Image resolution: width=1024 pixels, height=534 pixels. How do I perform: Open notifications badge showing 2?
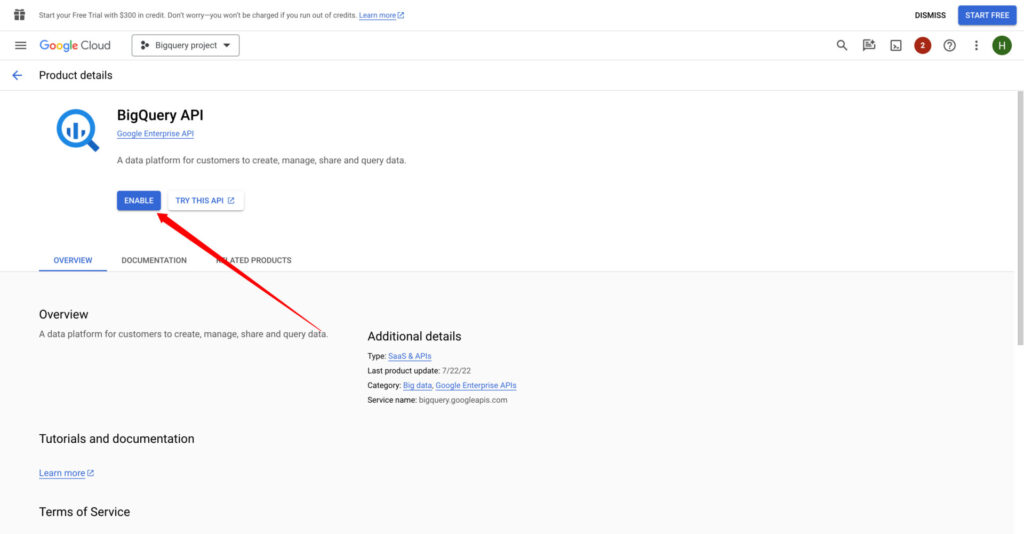(922, 45)
